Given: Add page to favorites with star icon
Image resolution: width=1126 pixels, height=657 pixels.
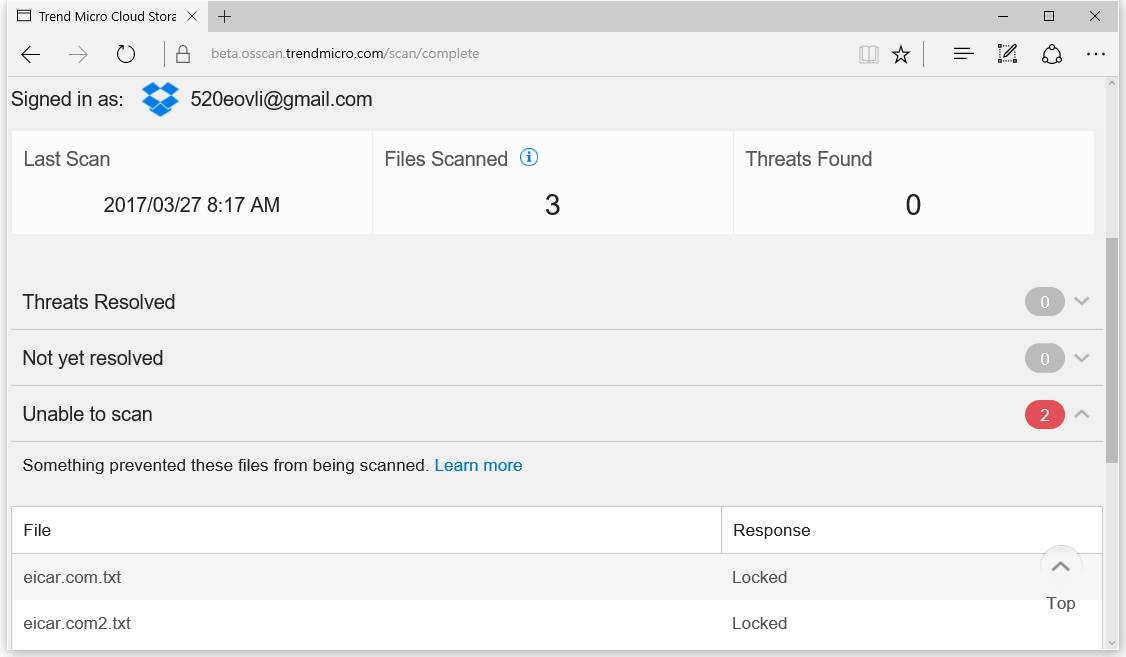Looking at the screenshot, I should click(901, 54).
